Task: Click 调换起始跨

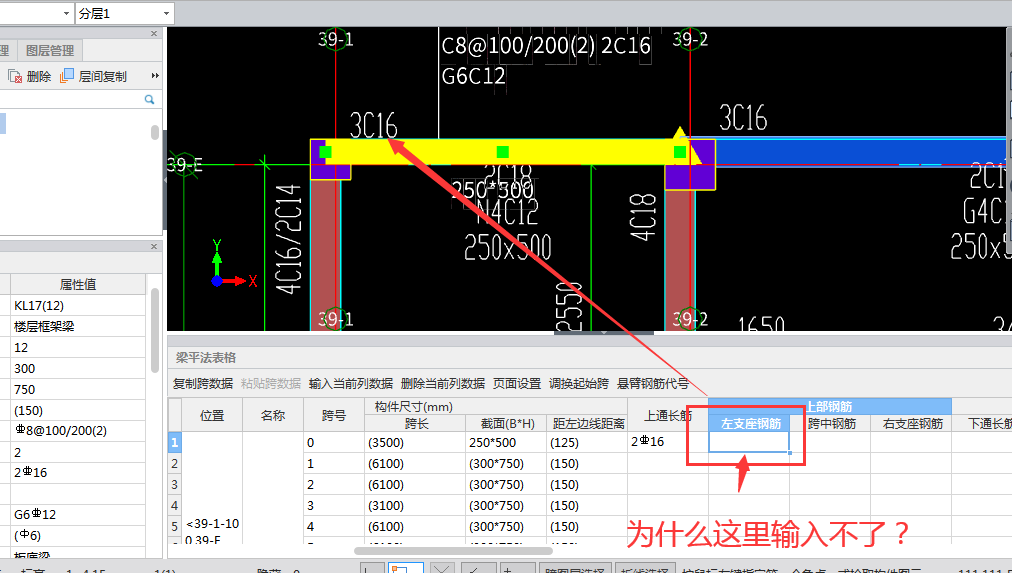Action: tap(579, 384)
